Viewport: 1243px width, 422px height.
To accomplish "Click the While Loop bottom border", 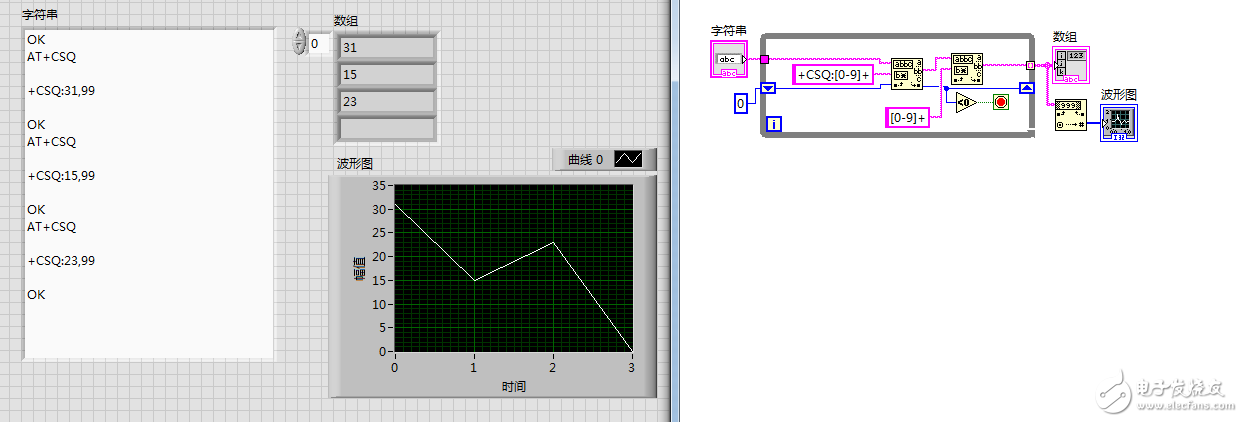I will click(896, 135).
